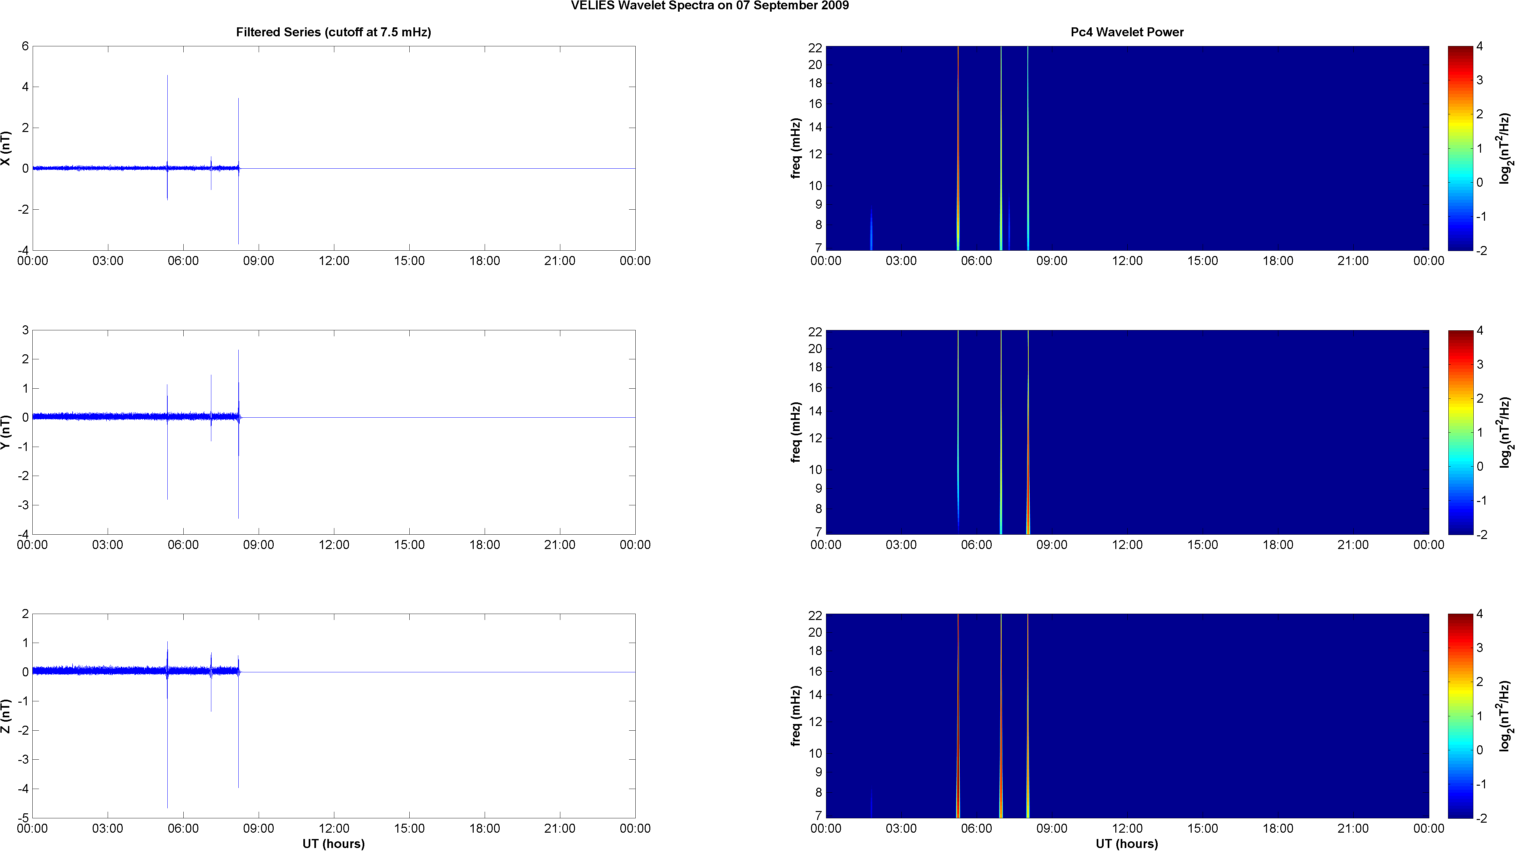The height and width of the screenshot is (851, 1515).
Task: Click the Z (nT) axis label
Action: [7, 716]
